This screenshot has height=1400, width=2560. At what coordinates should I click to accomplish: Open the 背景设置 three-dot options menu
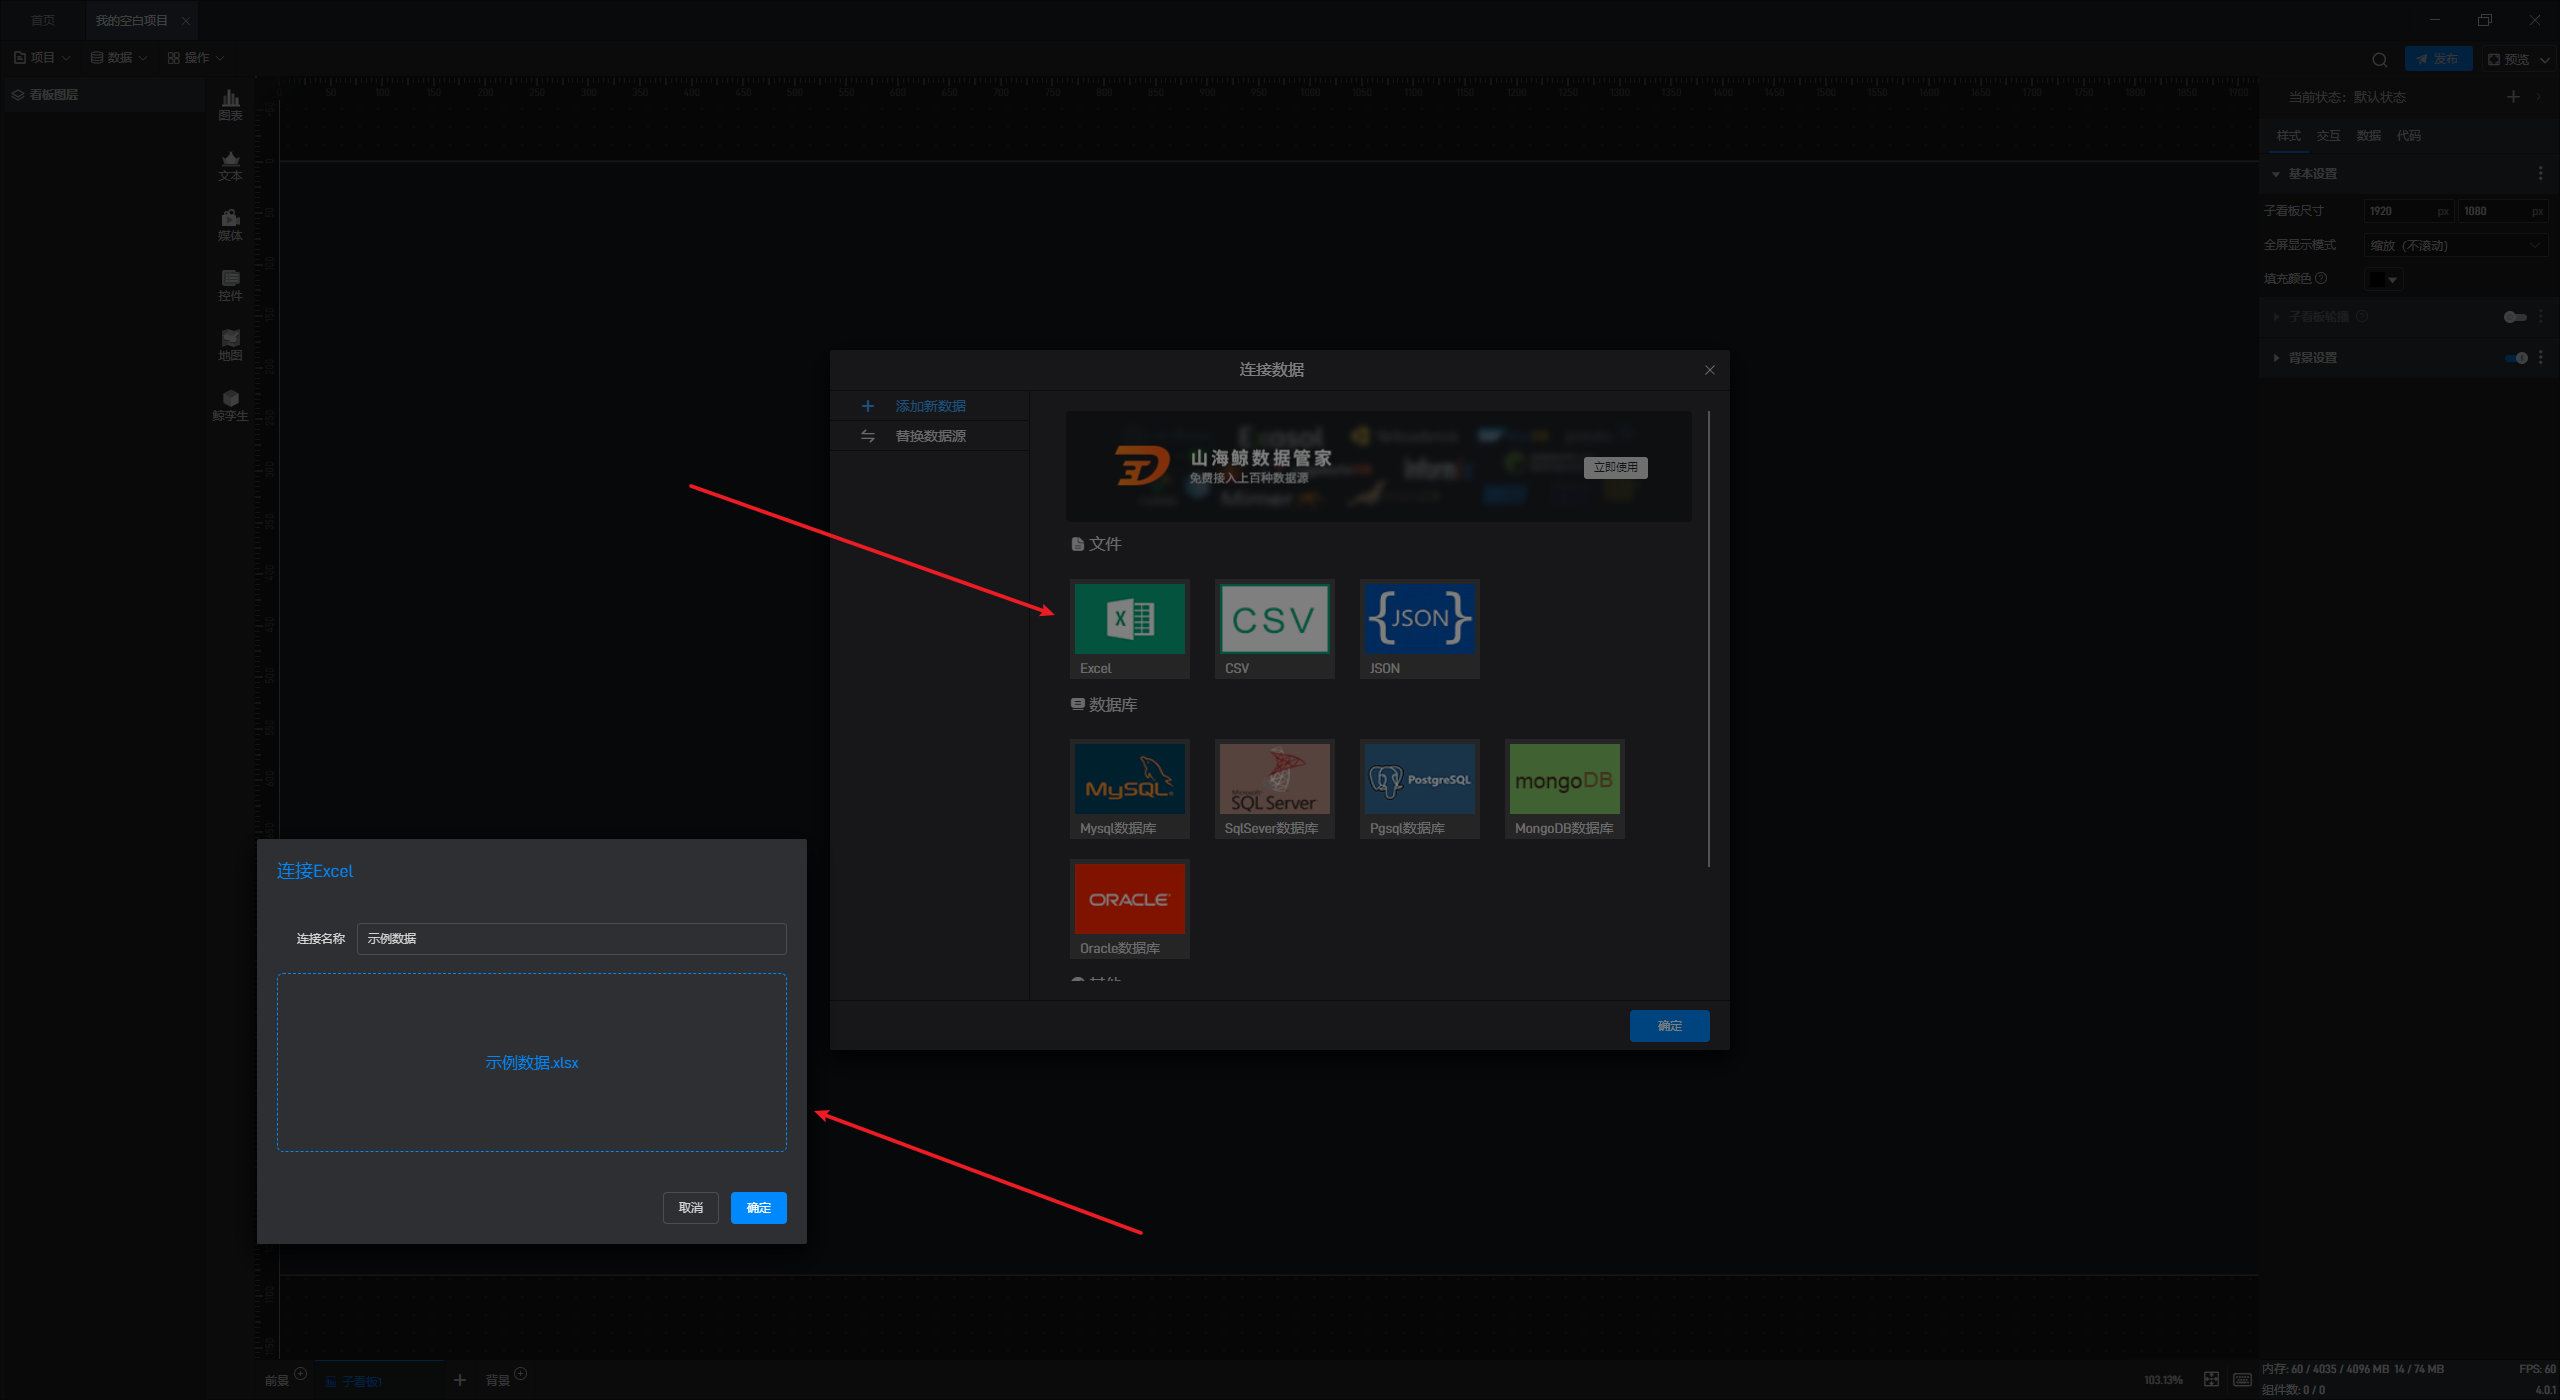pos(2541,358)
